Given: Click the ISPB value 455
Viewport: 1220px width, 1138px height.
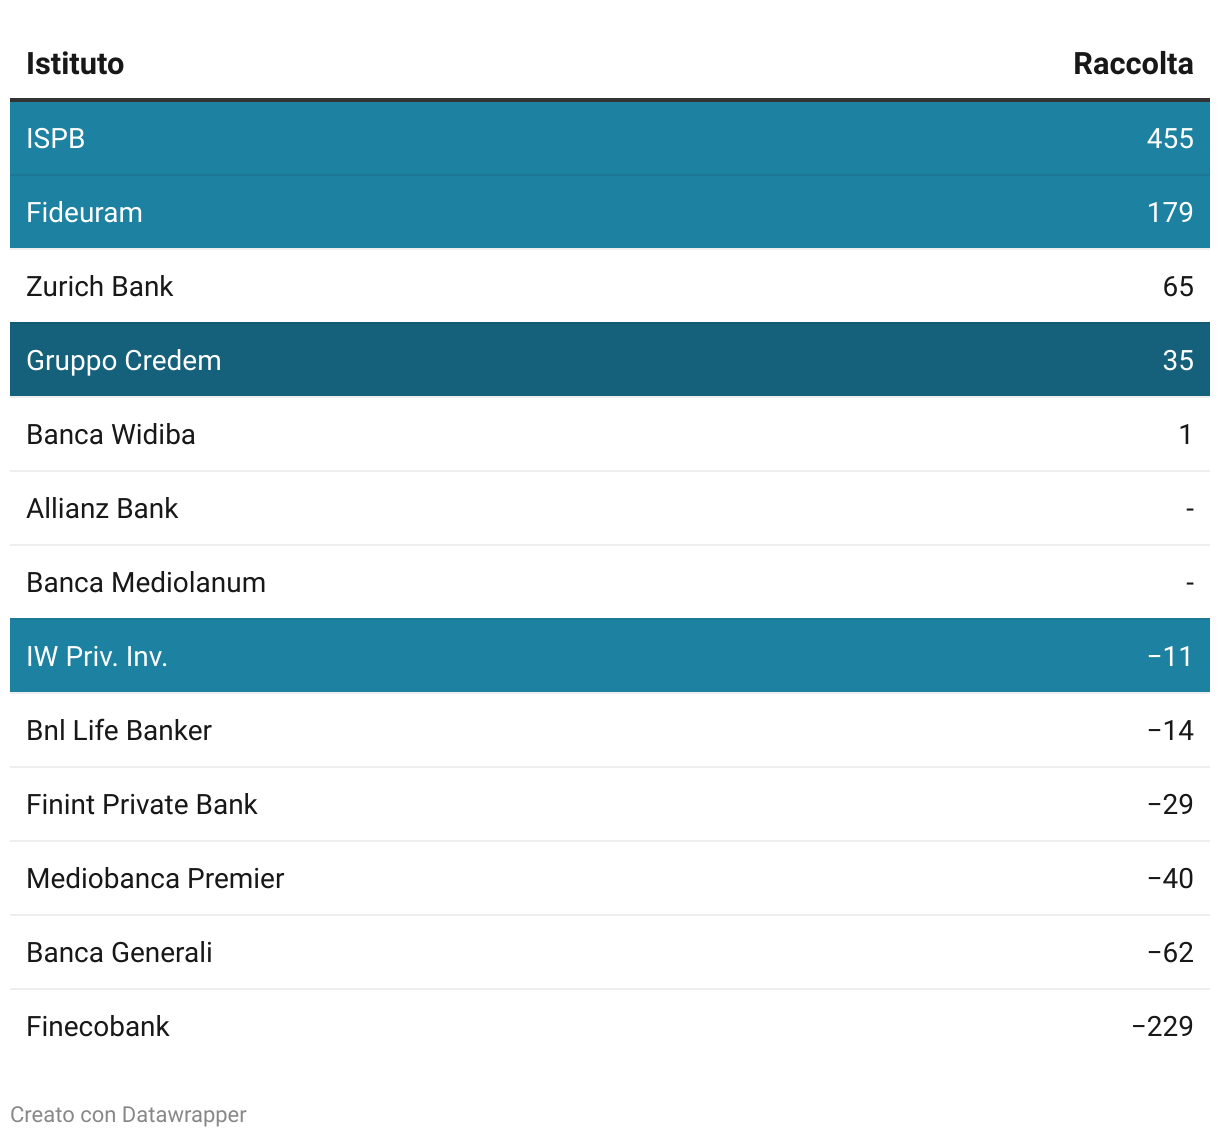Looking at the screenshot, I should click(1169, 138).
